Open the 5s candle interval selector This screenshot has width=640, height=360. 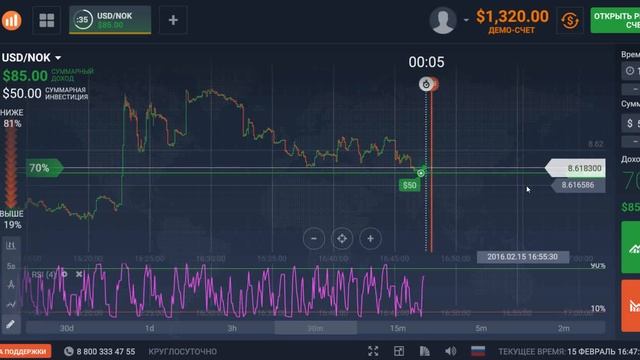(x=11, y=266)
